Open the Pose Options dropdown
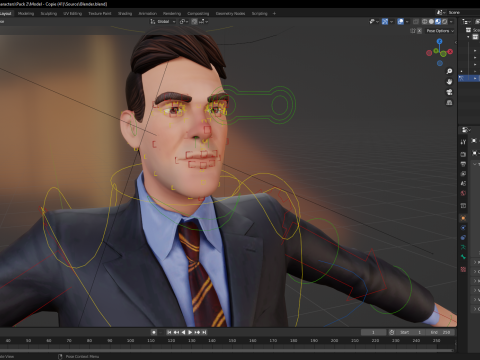 pos(440,31)
